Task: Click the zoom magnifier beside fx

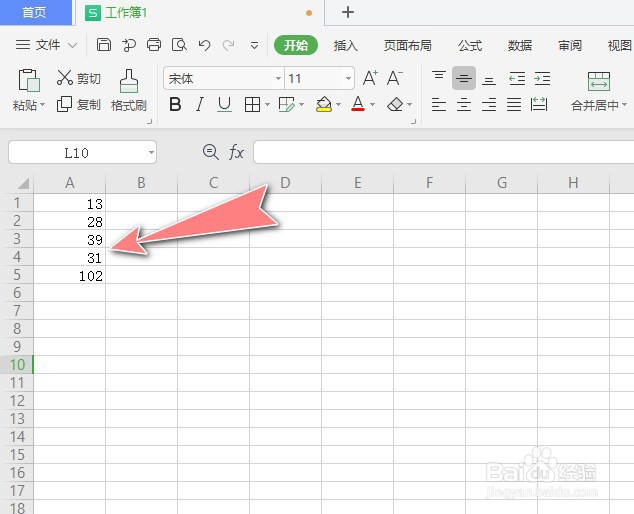Action: 210,152
